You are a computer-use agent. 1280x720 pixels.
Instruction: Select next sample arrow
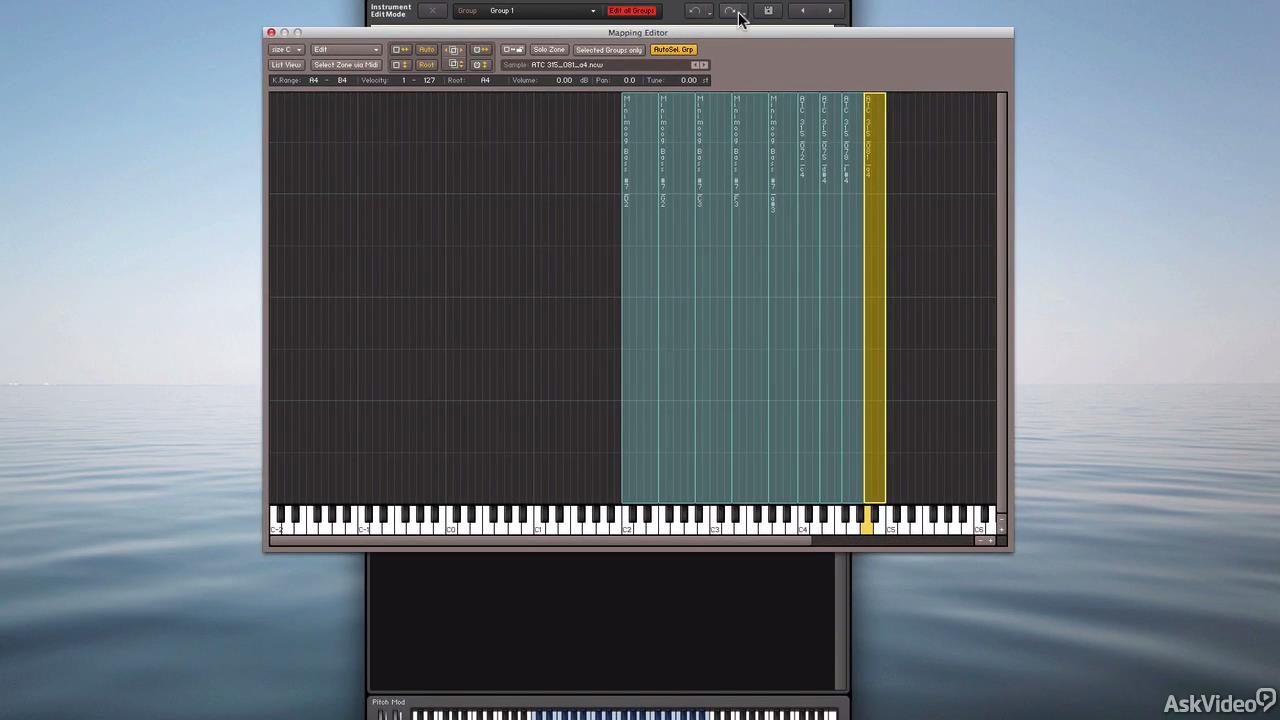coord(703,65)
